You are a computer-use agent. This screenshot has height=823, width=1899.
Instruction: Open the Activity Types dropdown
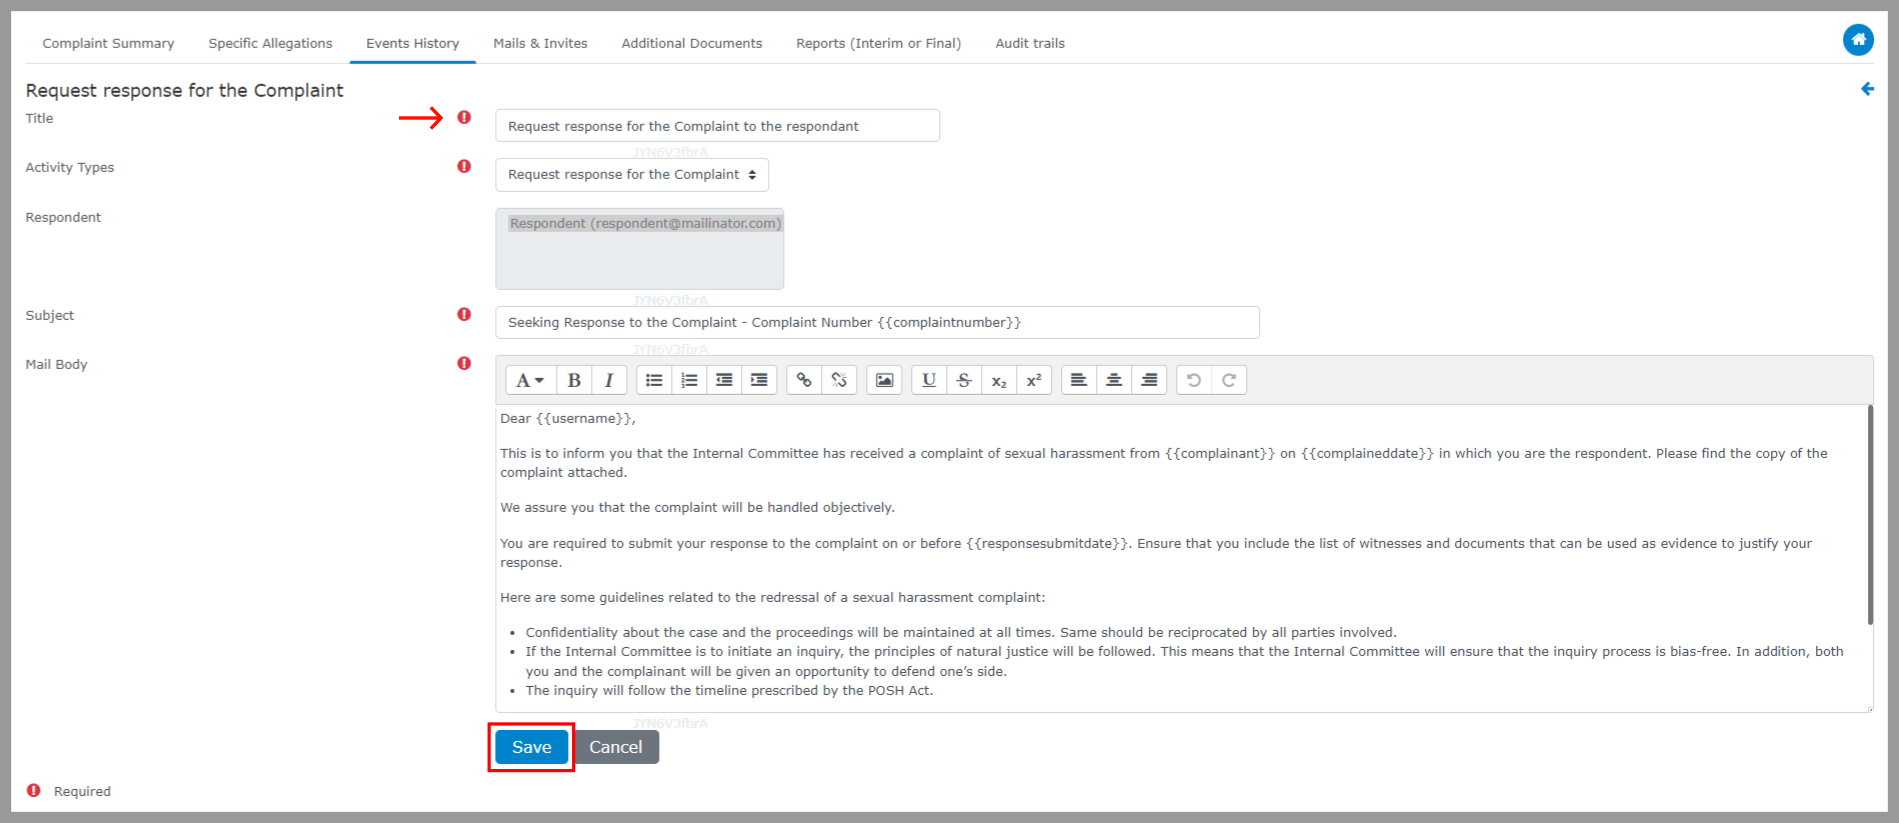[631, 175]
